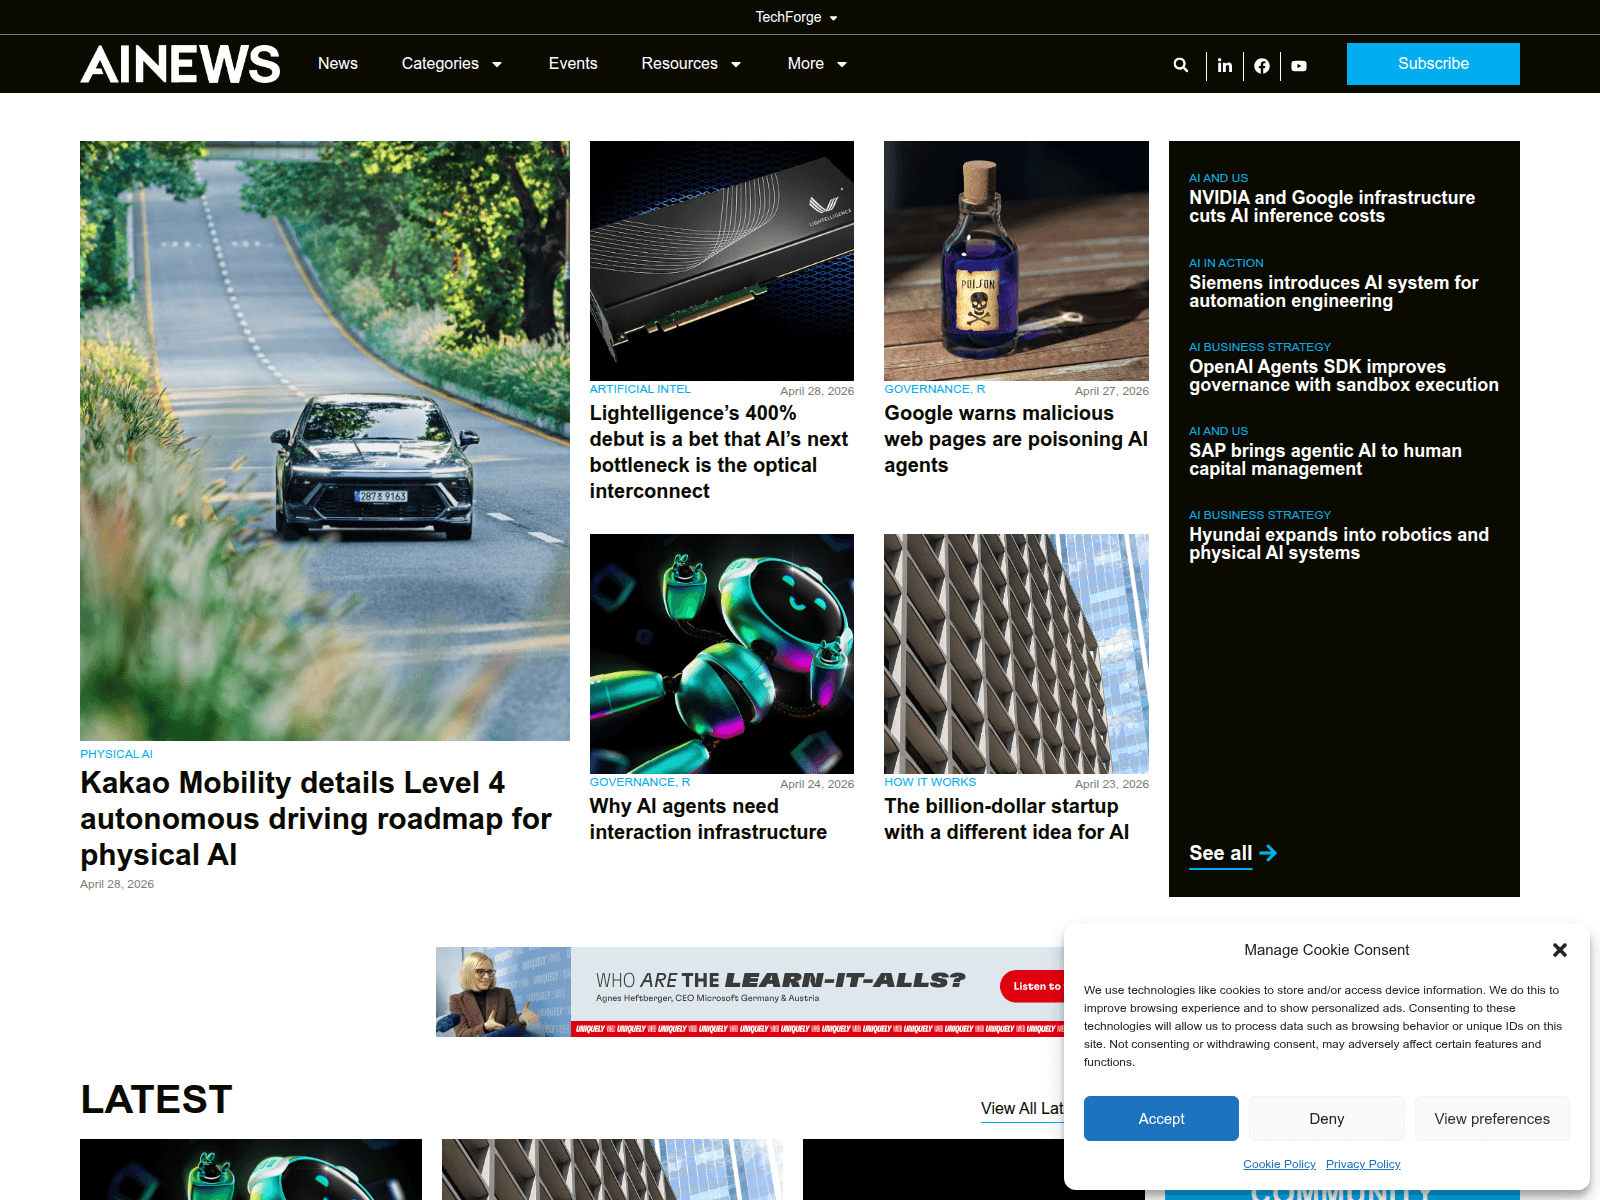This screenshot has height=1200, width=1600.
Task: Expand the Categories menu
Action: coord(452,64)
